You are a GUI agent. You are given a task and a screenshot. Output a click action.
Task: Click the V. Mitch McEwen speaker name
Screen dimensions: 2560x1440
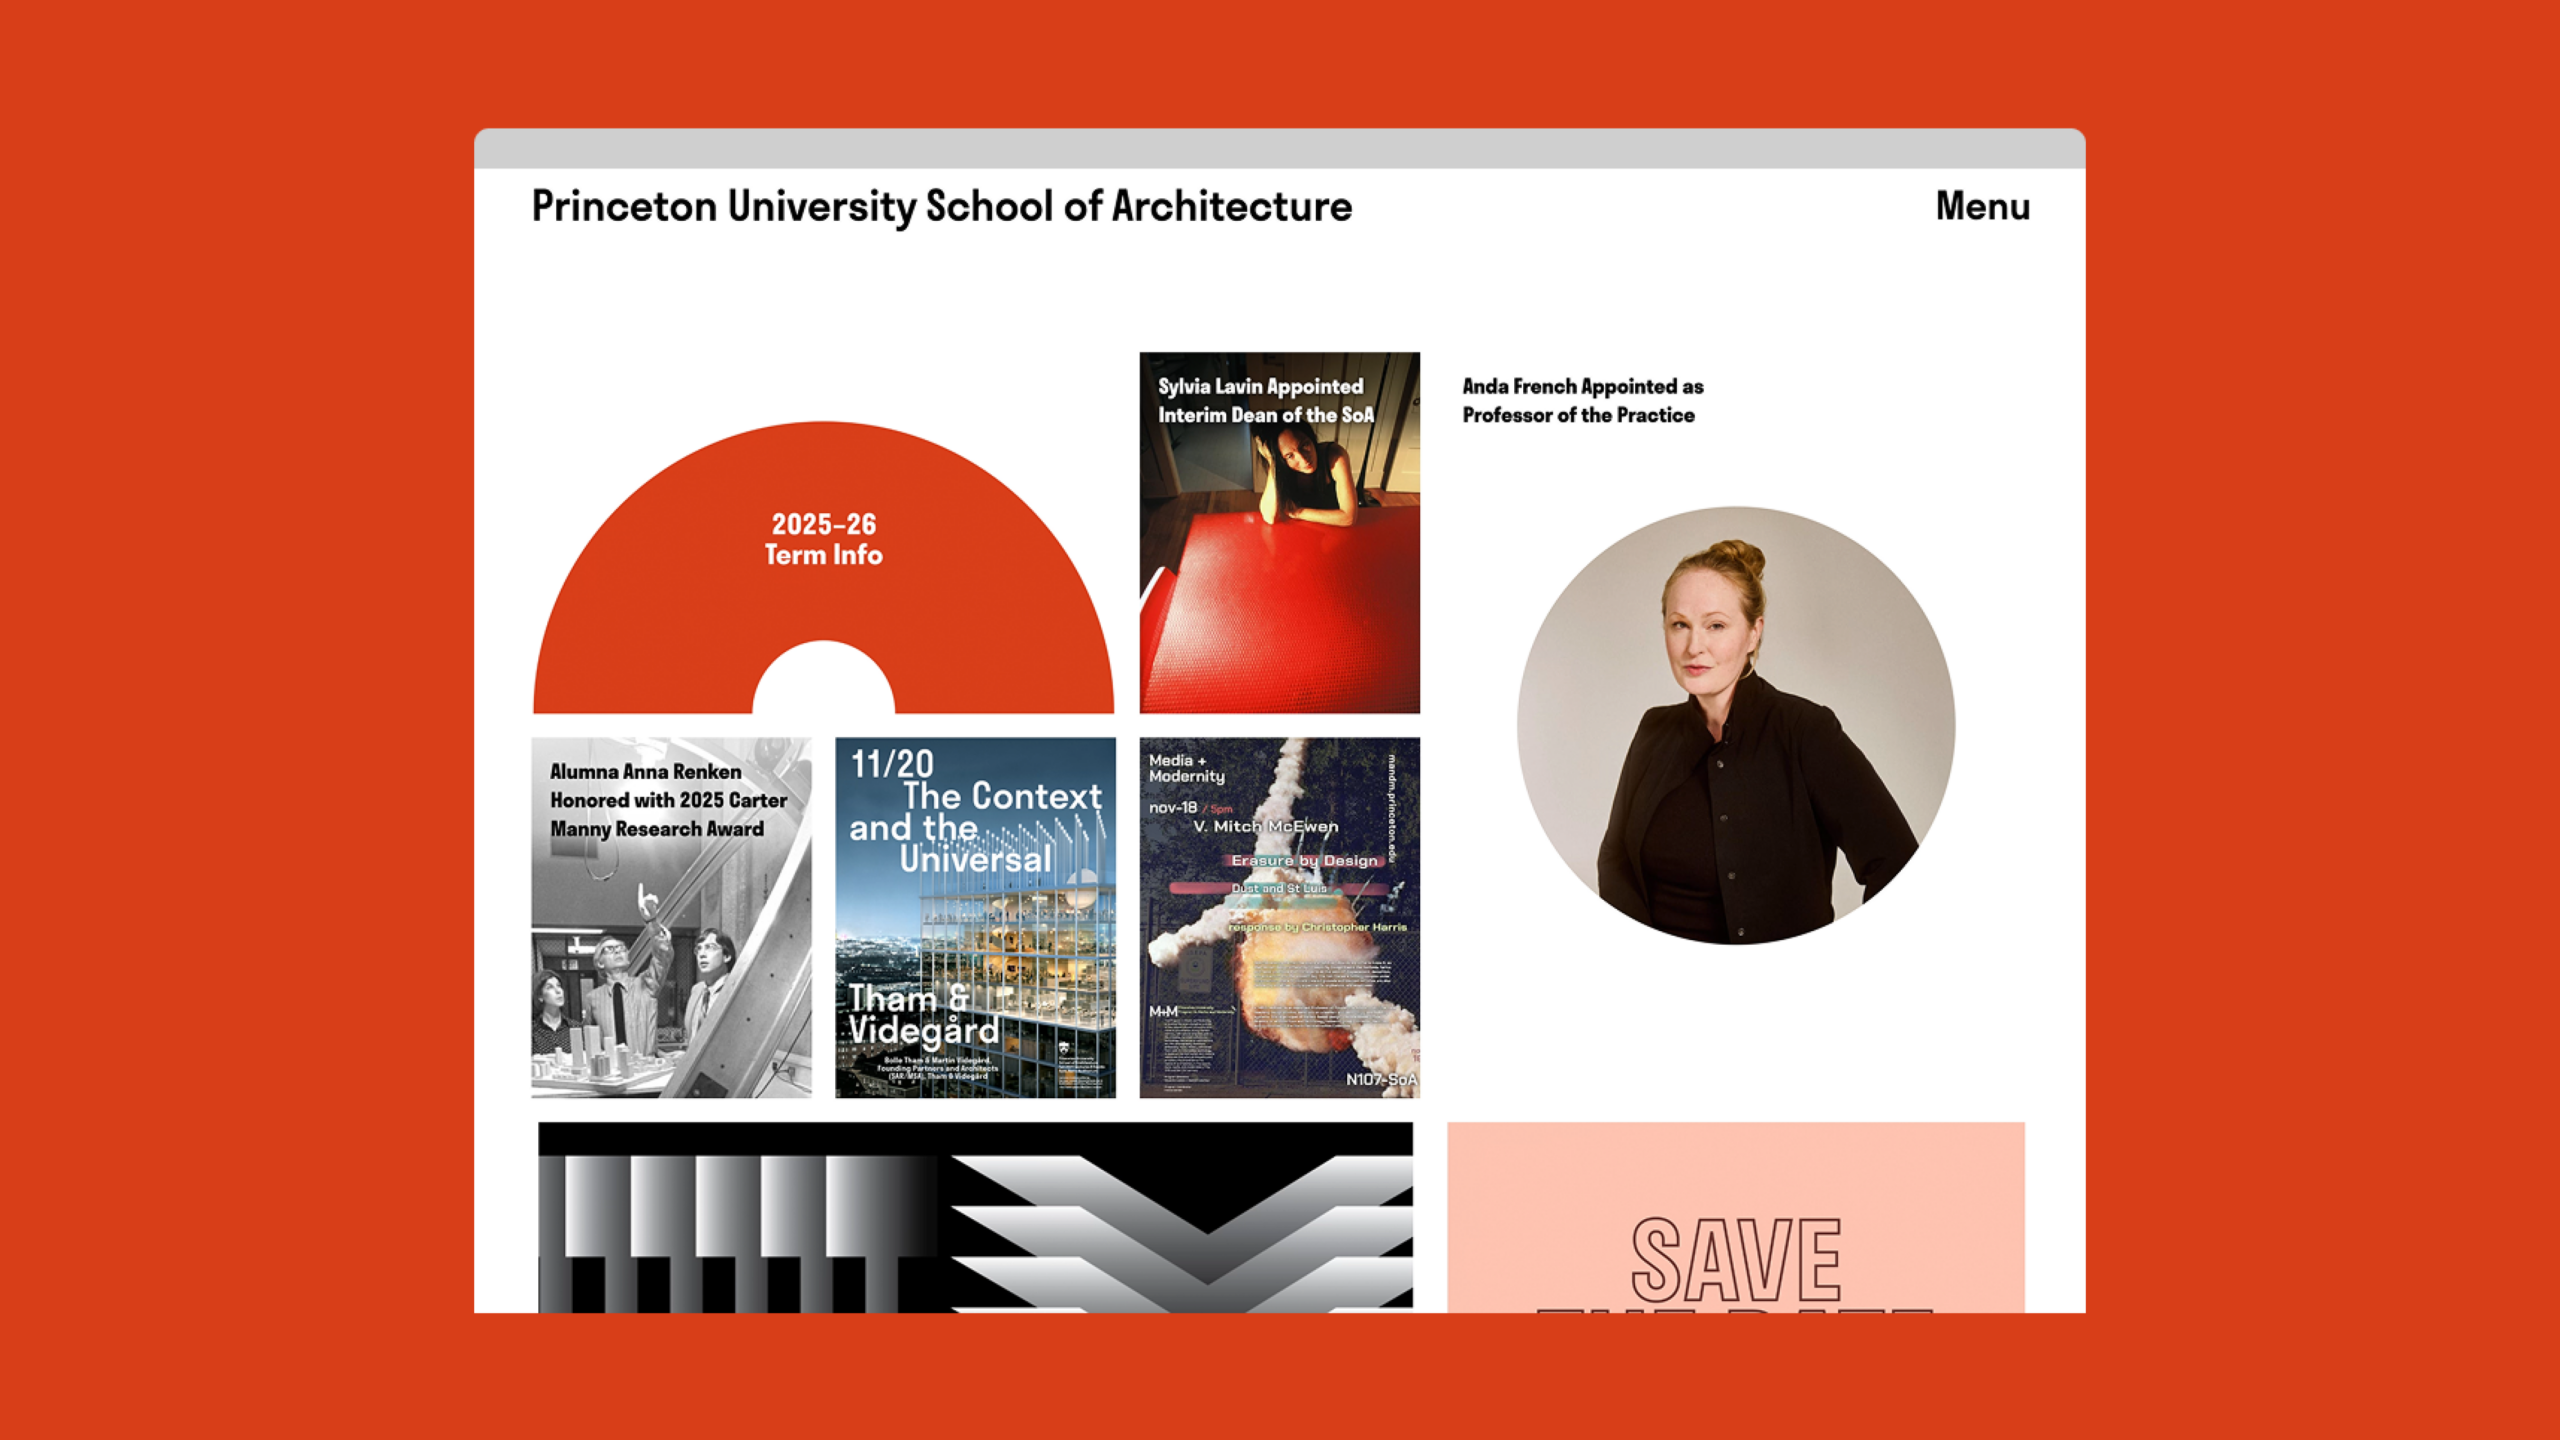point(1265,826)
